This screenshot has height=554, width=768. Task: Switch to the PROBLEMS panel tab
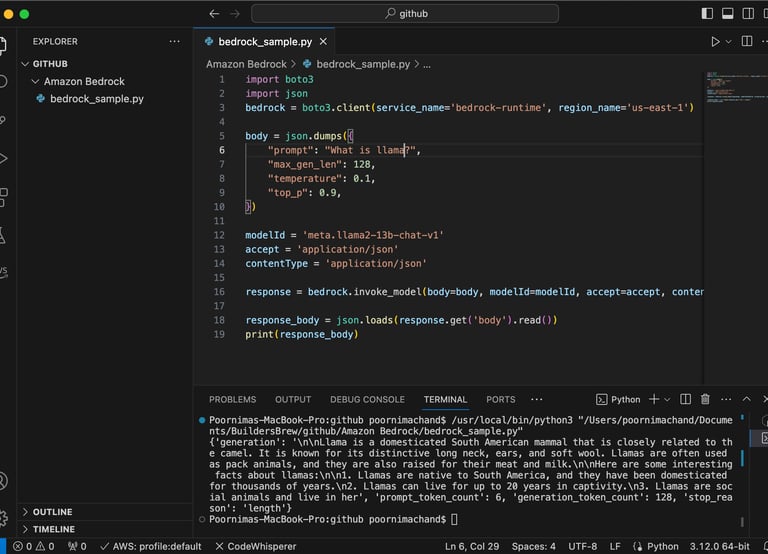pos(232,399)
